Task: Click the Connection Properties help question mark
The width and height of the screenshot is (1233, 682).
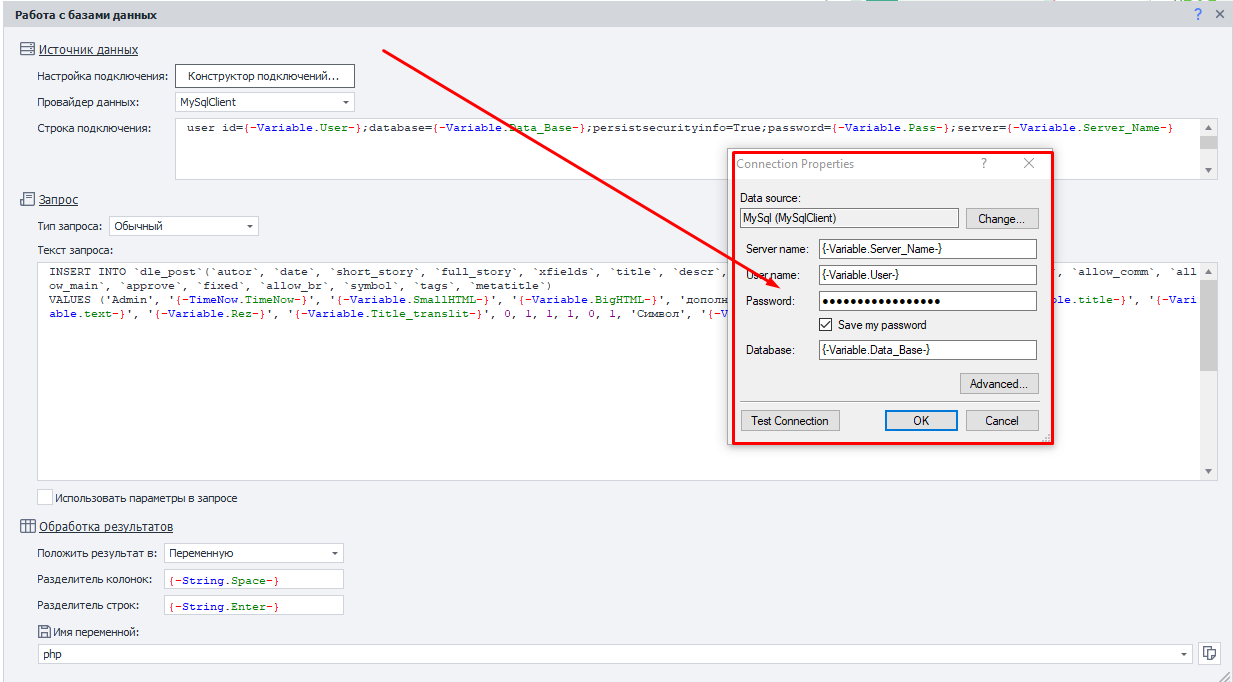Action: coord(983,163)
